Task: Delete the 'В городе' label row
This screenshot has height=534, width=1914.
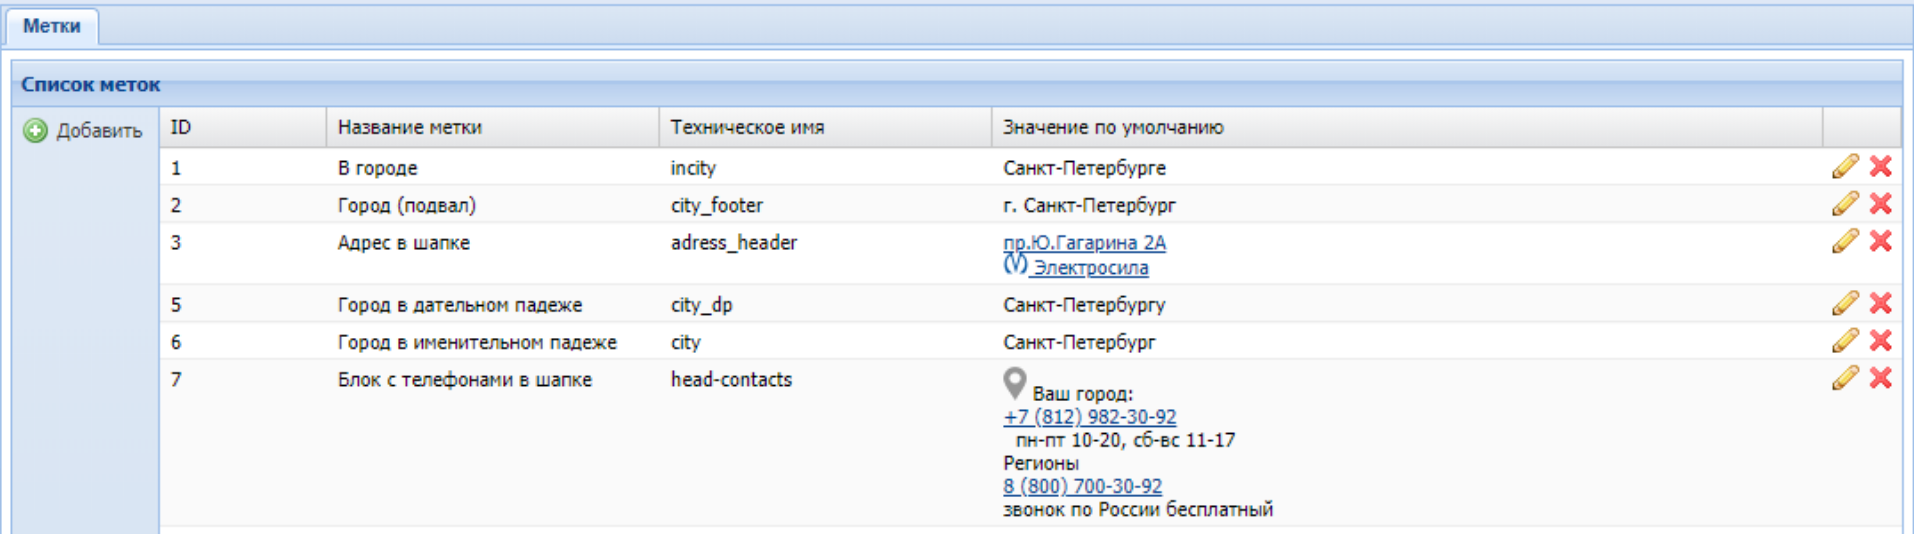Action: click(1880, 167)
